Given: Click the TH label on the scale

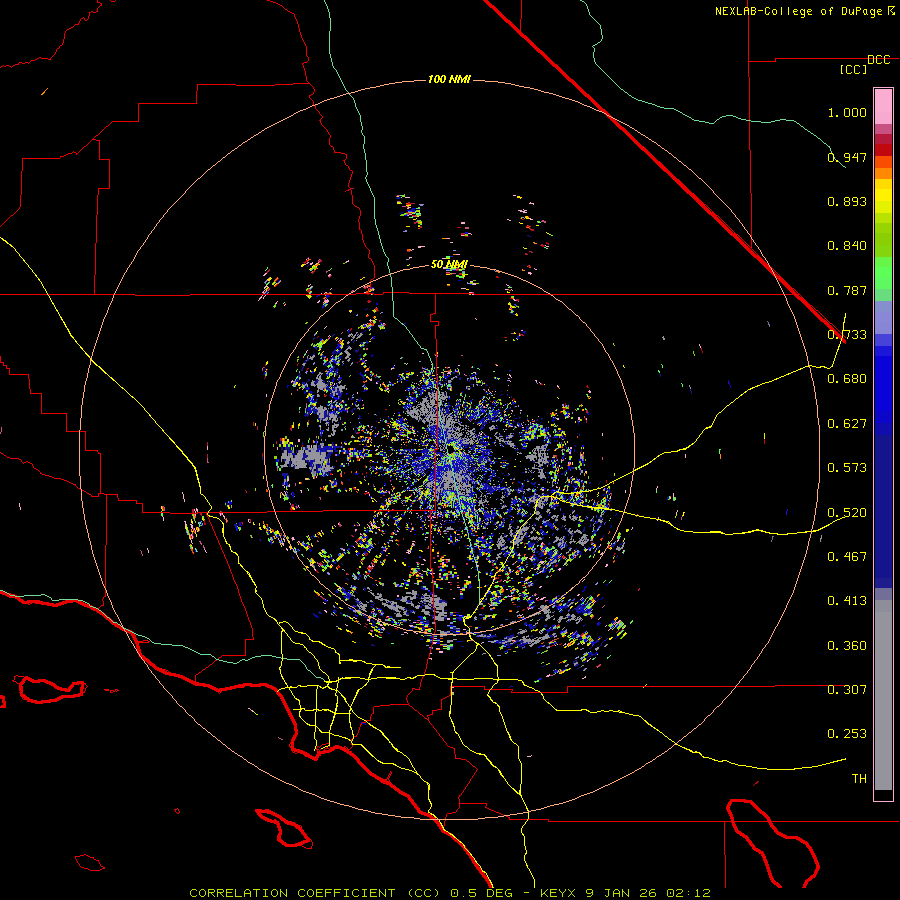Looking at the screenshot, I should pyautogui.click(x=859, y=779).
